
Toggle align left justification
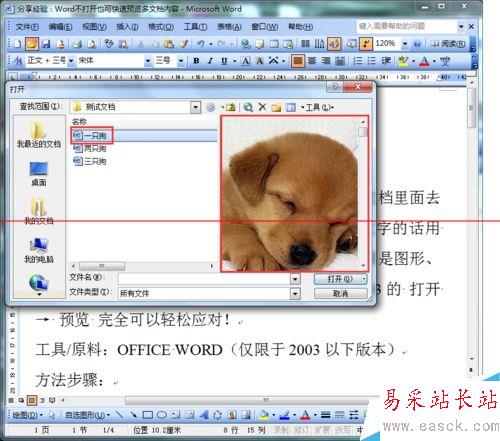(298, 61)
